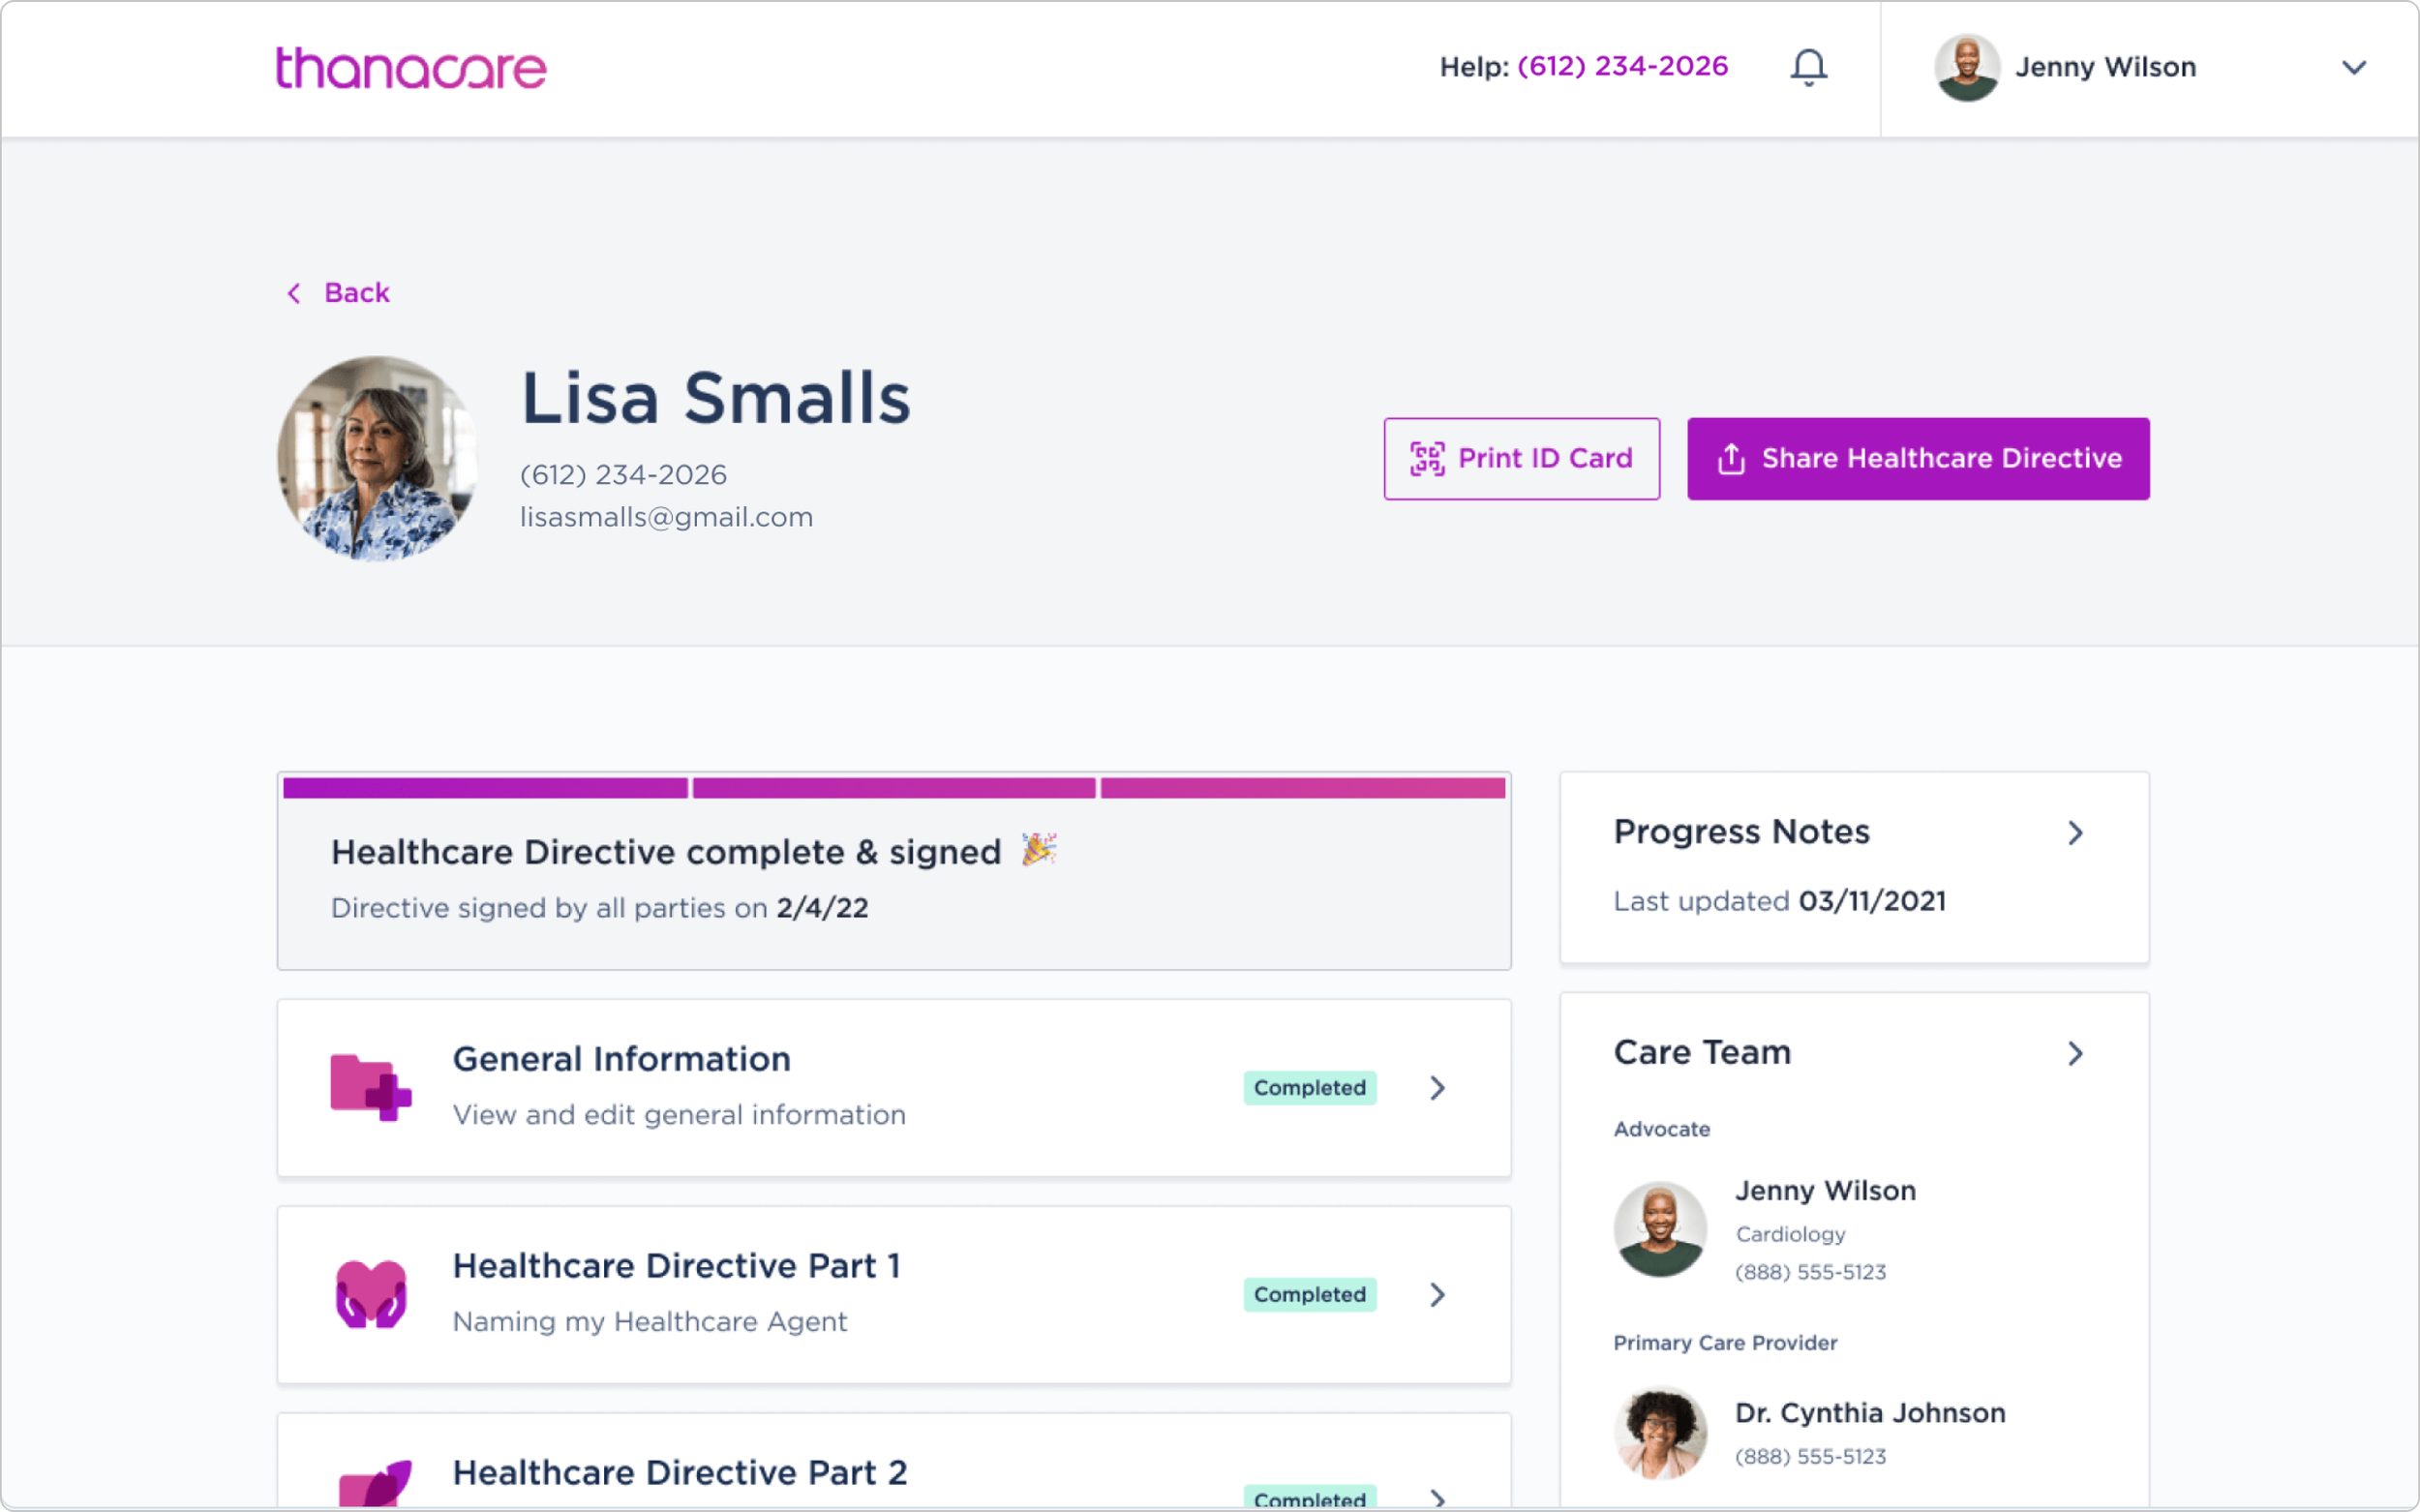This screenshot has height=1512, width=2420.
Task: Click the Healthcare Directive Part 2 icon
Action: [375, 1484]
